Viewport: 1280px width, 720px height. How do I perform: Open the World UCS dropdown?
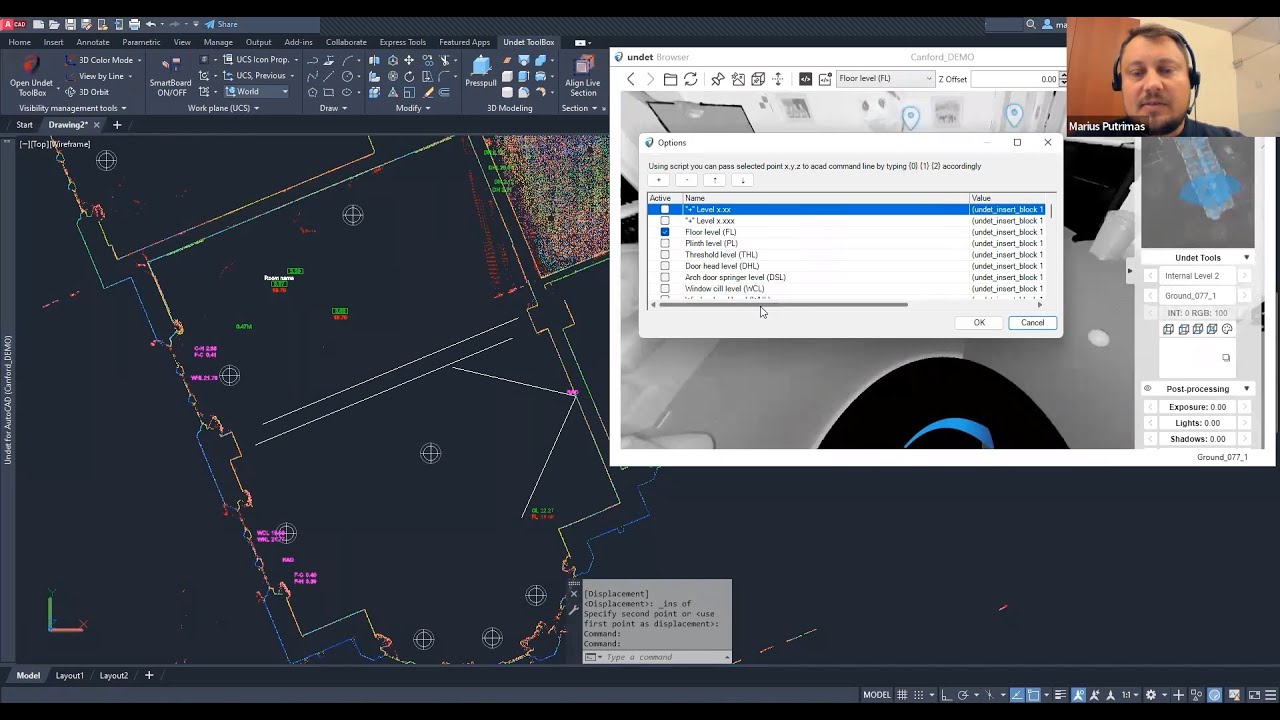tap(257, 92)
